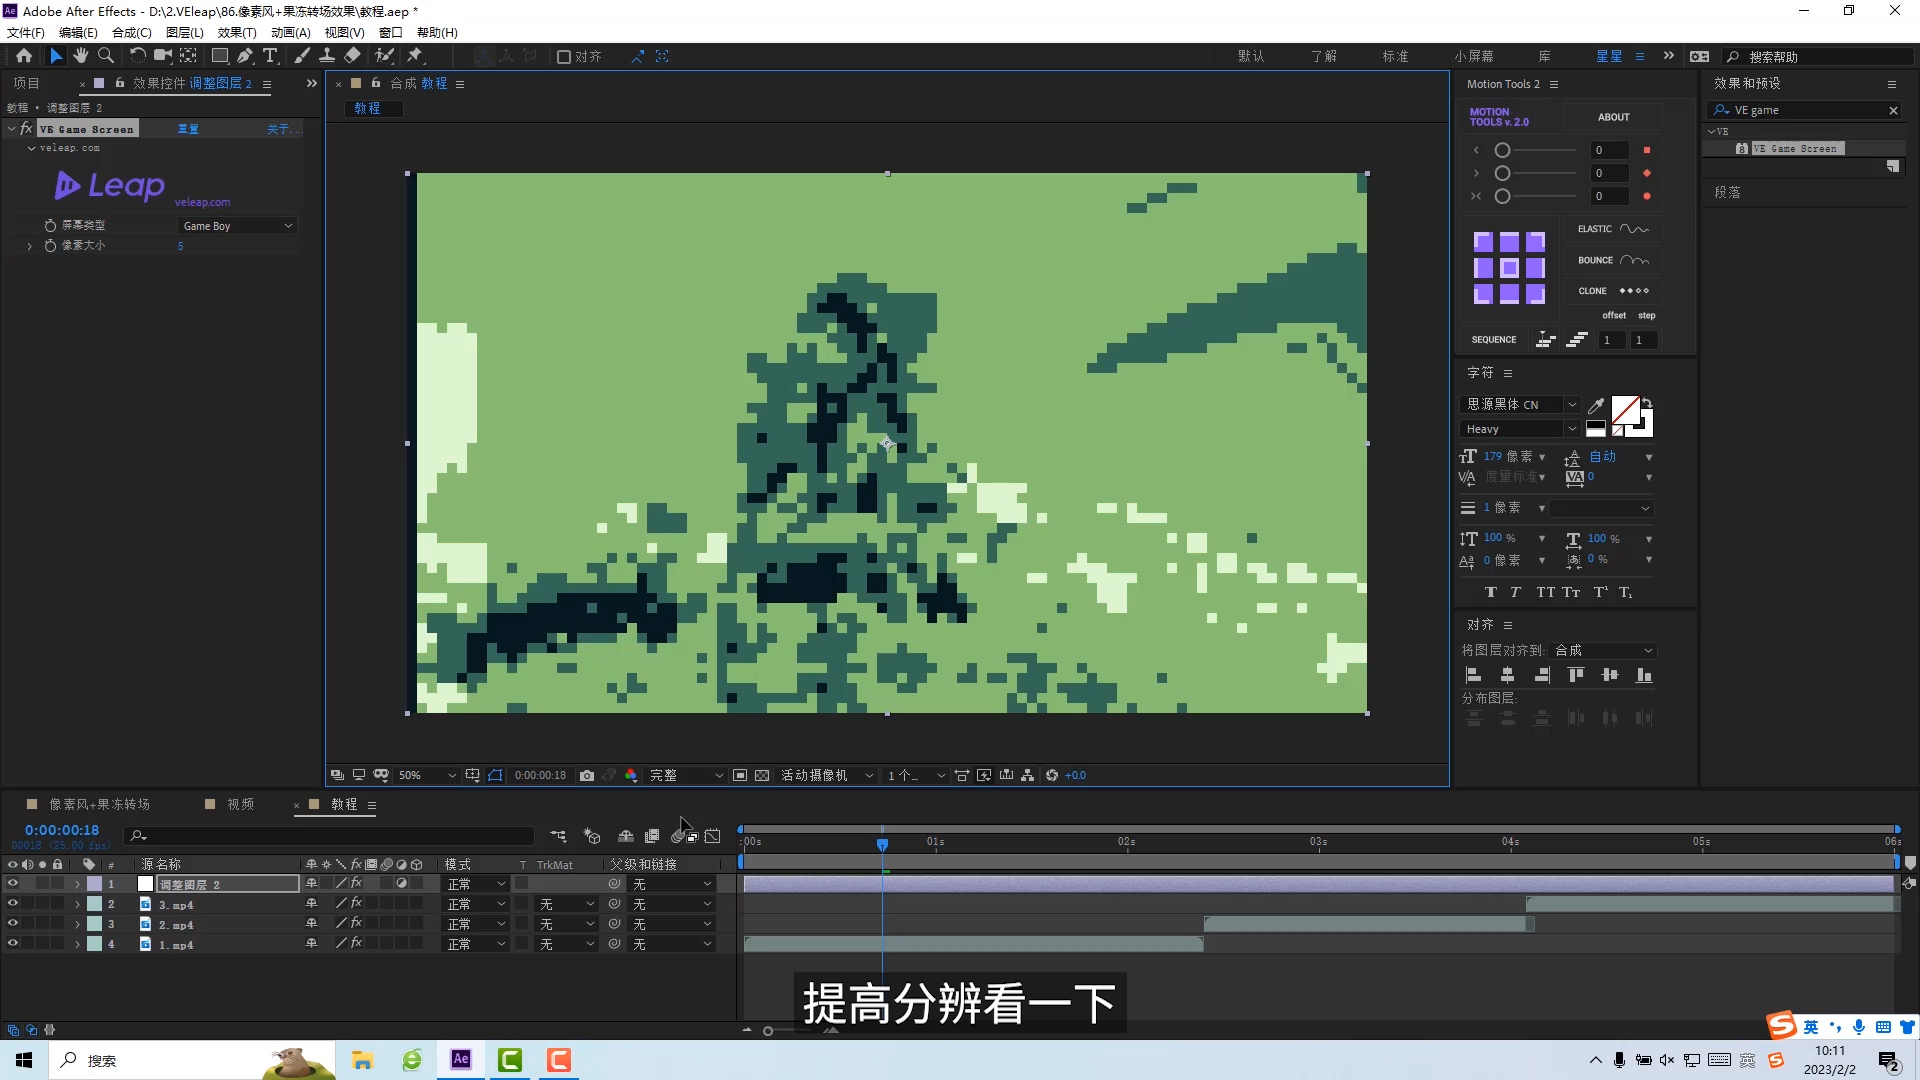1920x1080 pixels.
Task: Open the 50% magnification dropdown
Action: [x=427, y=775]
